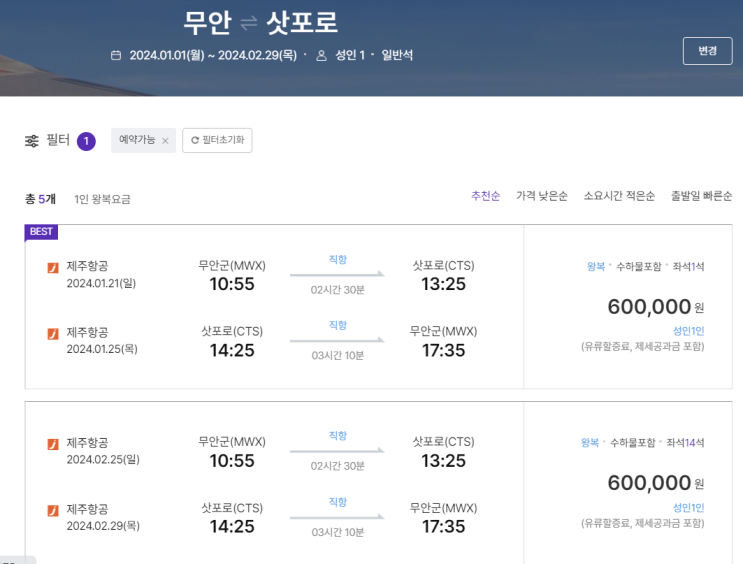
Task: Sort results by 추천순
Action: 485,196
